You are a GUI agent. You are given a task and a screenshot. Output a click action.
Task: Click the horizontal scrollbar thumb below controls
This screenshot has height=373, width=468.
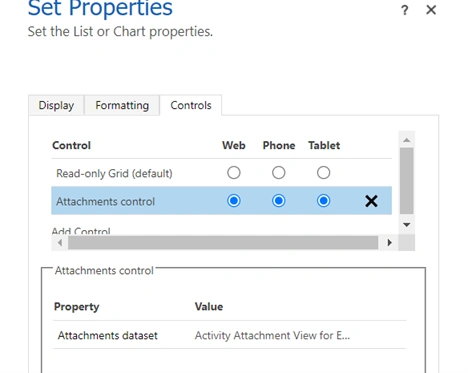pos(223,243)
